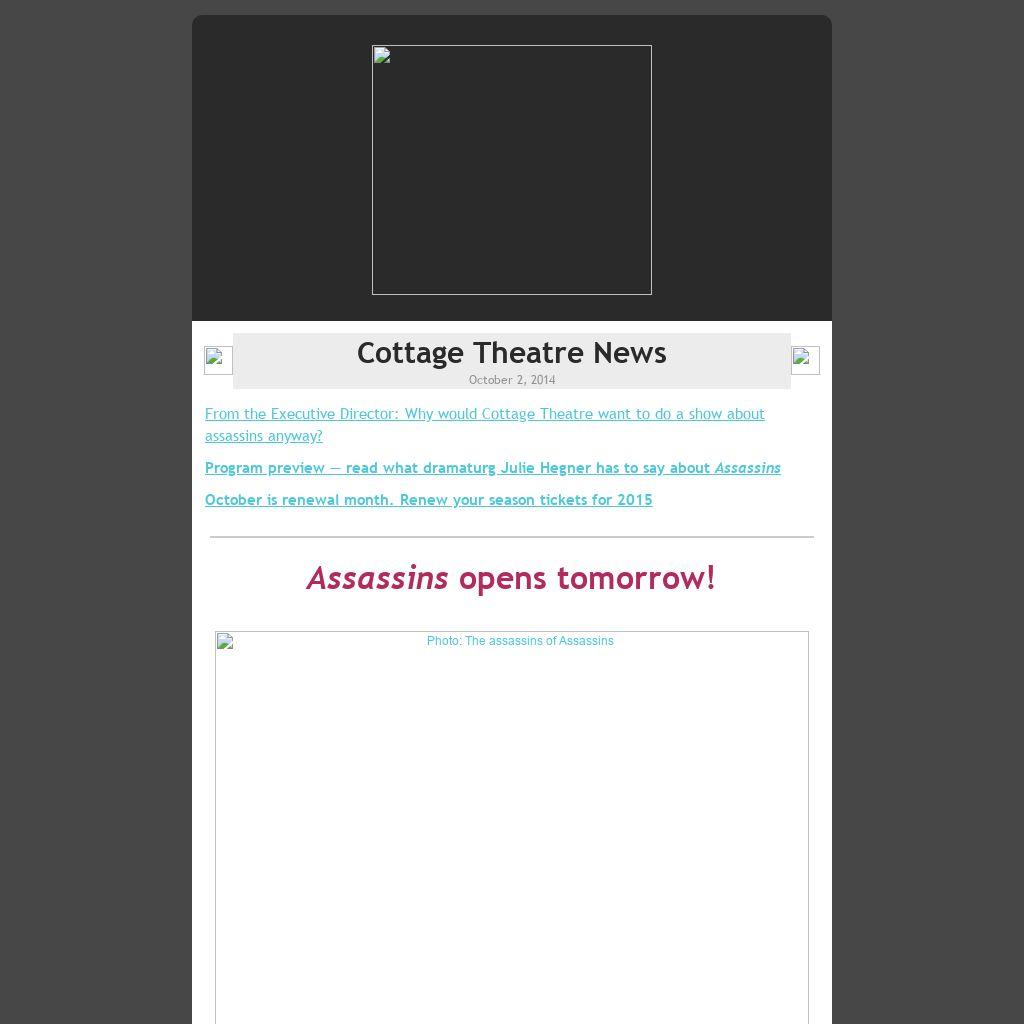Viewport: 1024px width, 1024px height.
Task: Click broken-image icon in Assassins photo corner
Action: (225, 641)
